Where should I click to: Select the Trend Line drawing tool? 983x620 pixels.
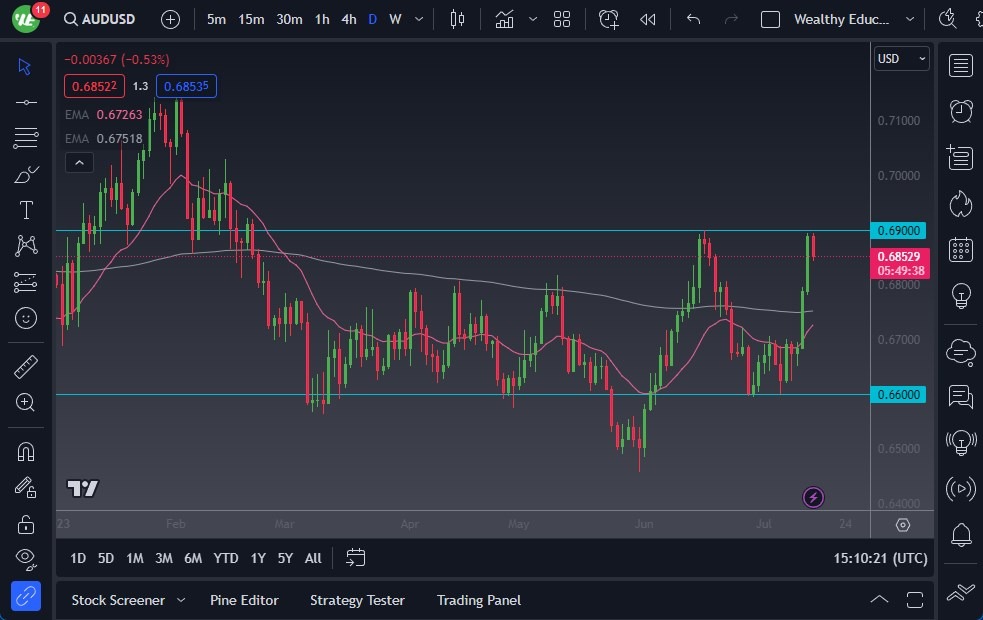[26, 102]
